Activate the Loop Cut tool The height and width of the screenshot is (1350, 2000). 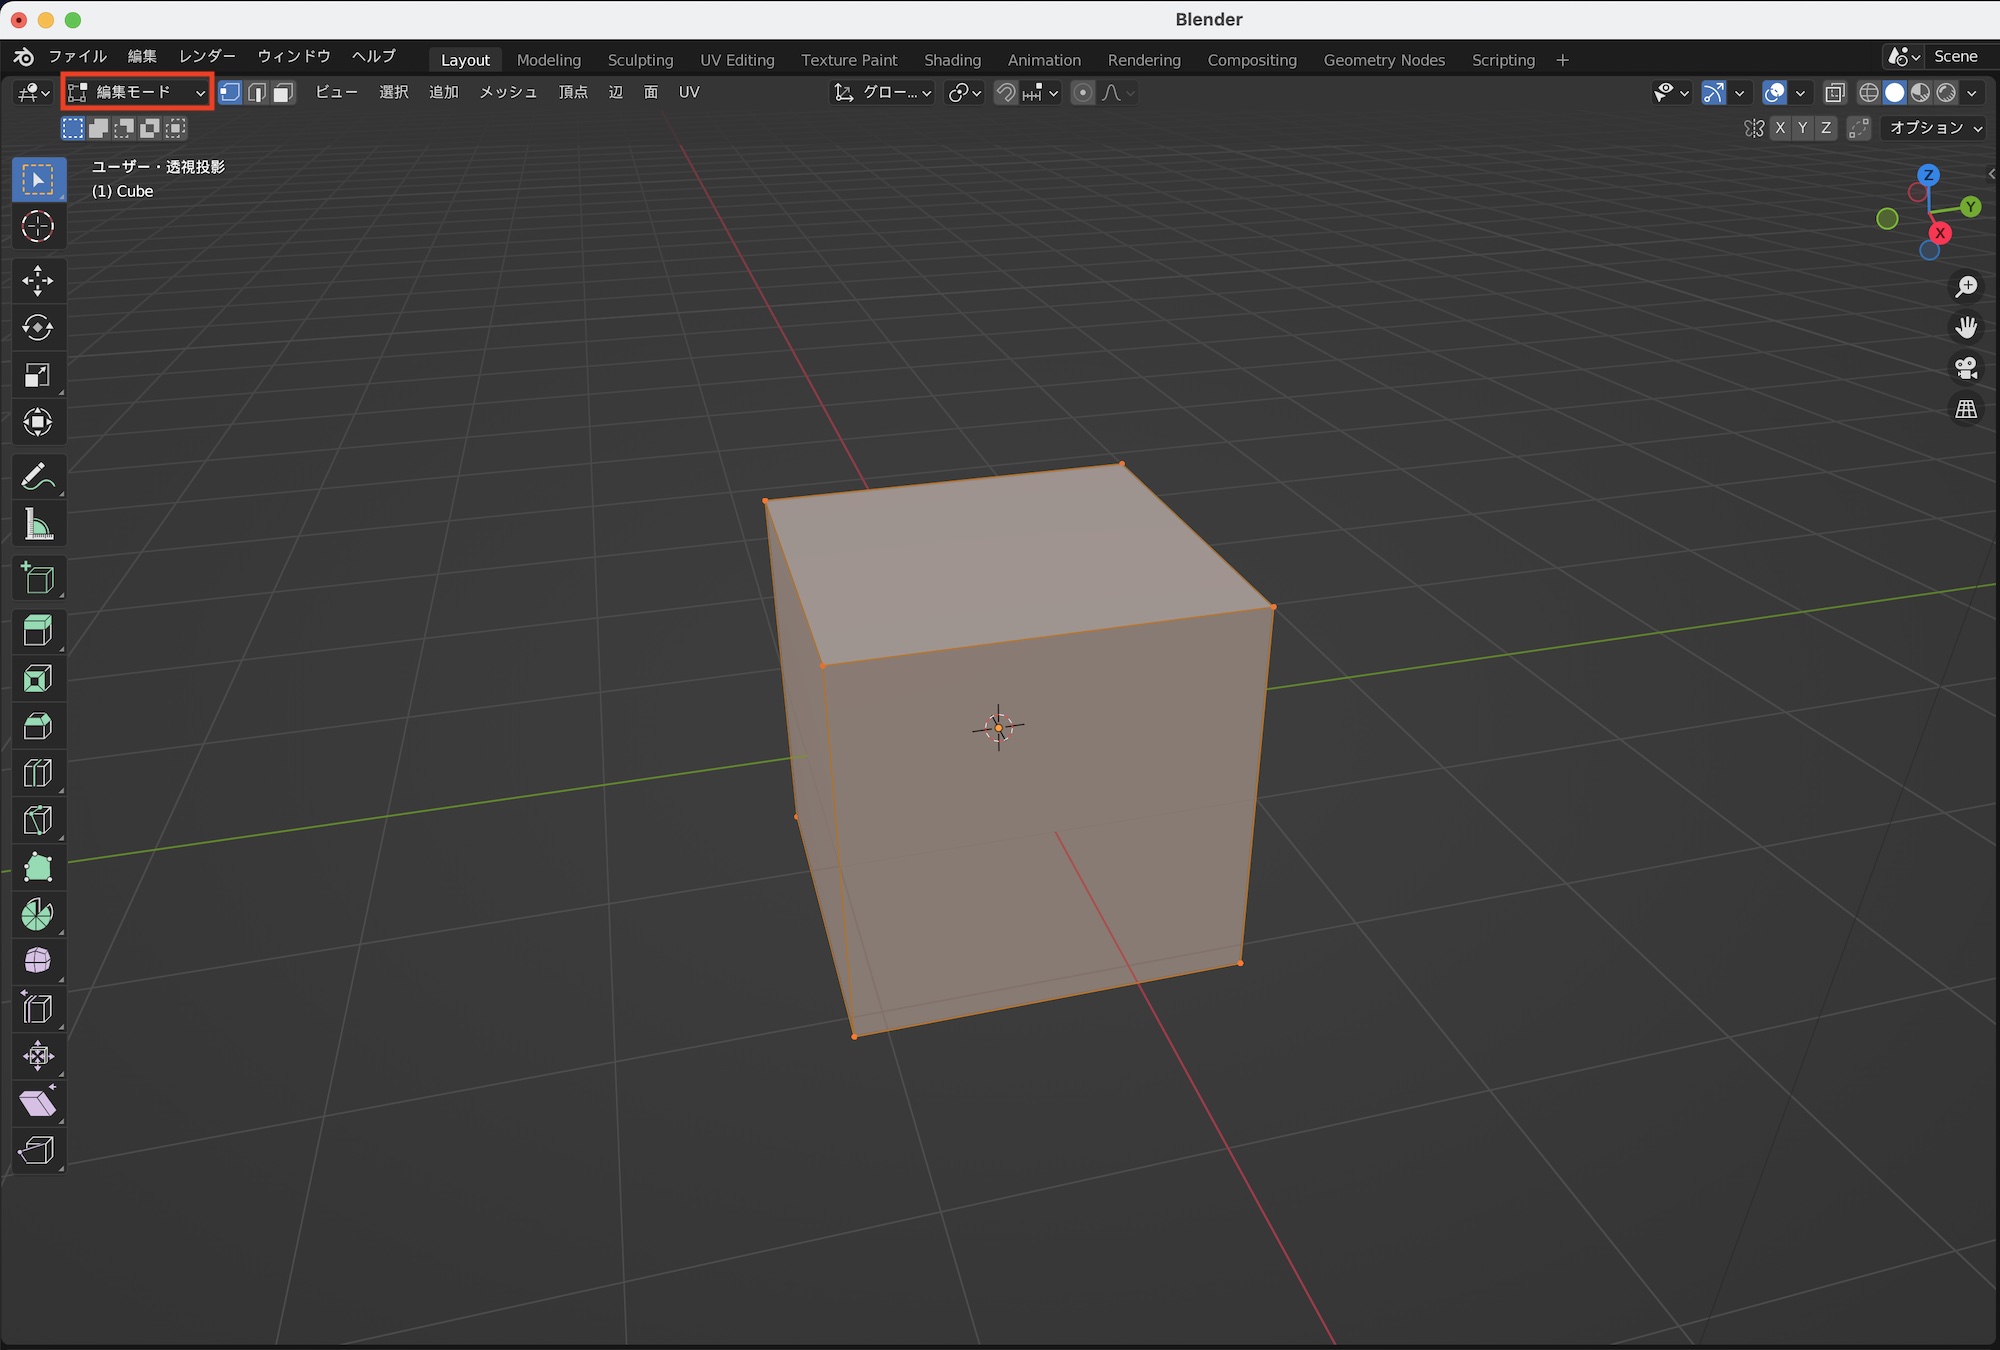pos(38,772)
